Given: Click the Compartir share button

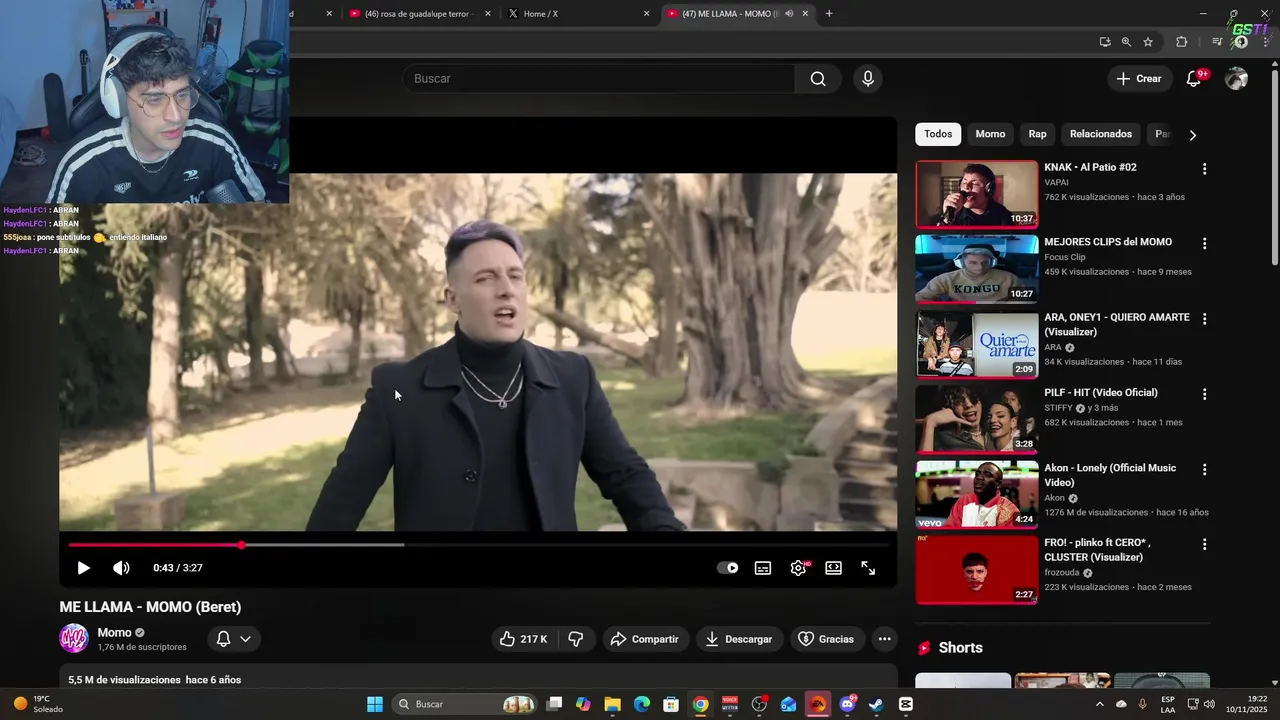Looking at the screenshot, I should point(645,639).
